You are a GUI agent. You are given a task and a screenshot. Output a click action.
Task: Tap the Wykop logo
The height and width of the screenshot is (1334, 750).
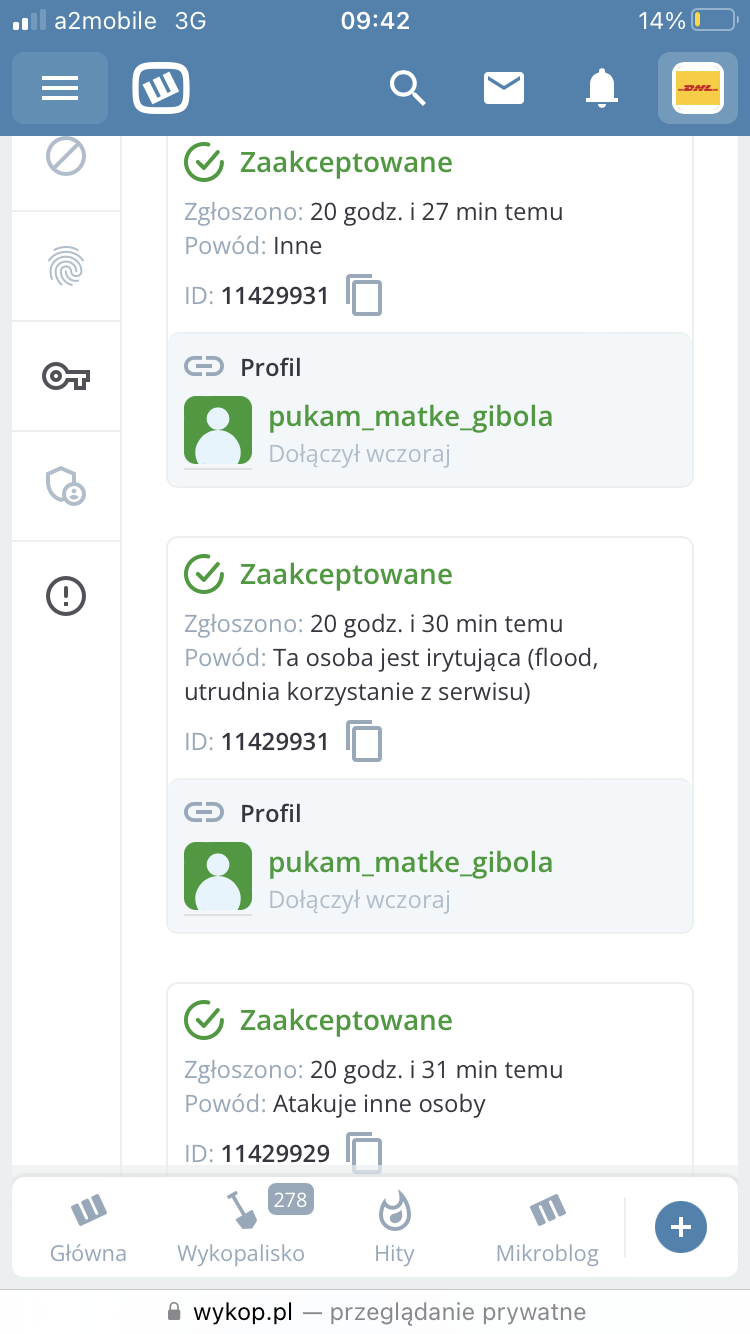pos(161,88)
